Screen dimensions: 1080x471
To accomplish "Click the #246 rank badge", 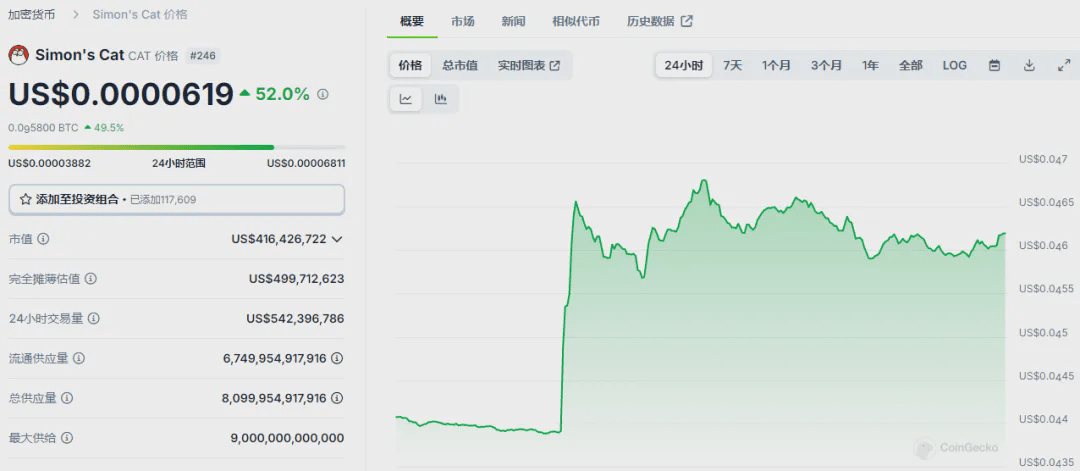I will [x=202, y=56].
